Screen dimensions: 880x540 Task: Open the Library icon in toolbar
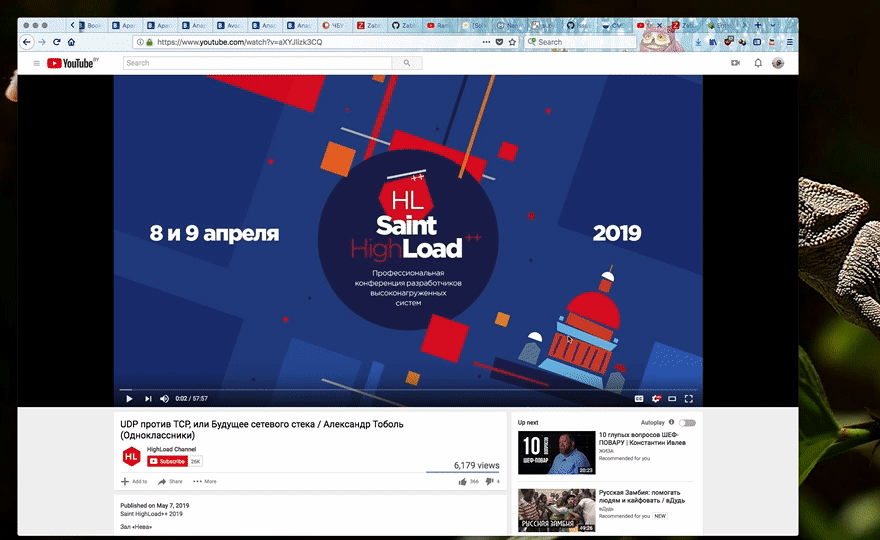coord(713,42)
